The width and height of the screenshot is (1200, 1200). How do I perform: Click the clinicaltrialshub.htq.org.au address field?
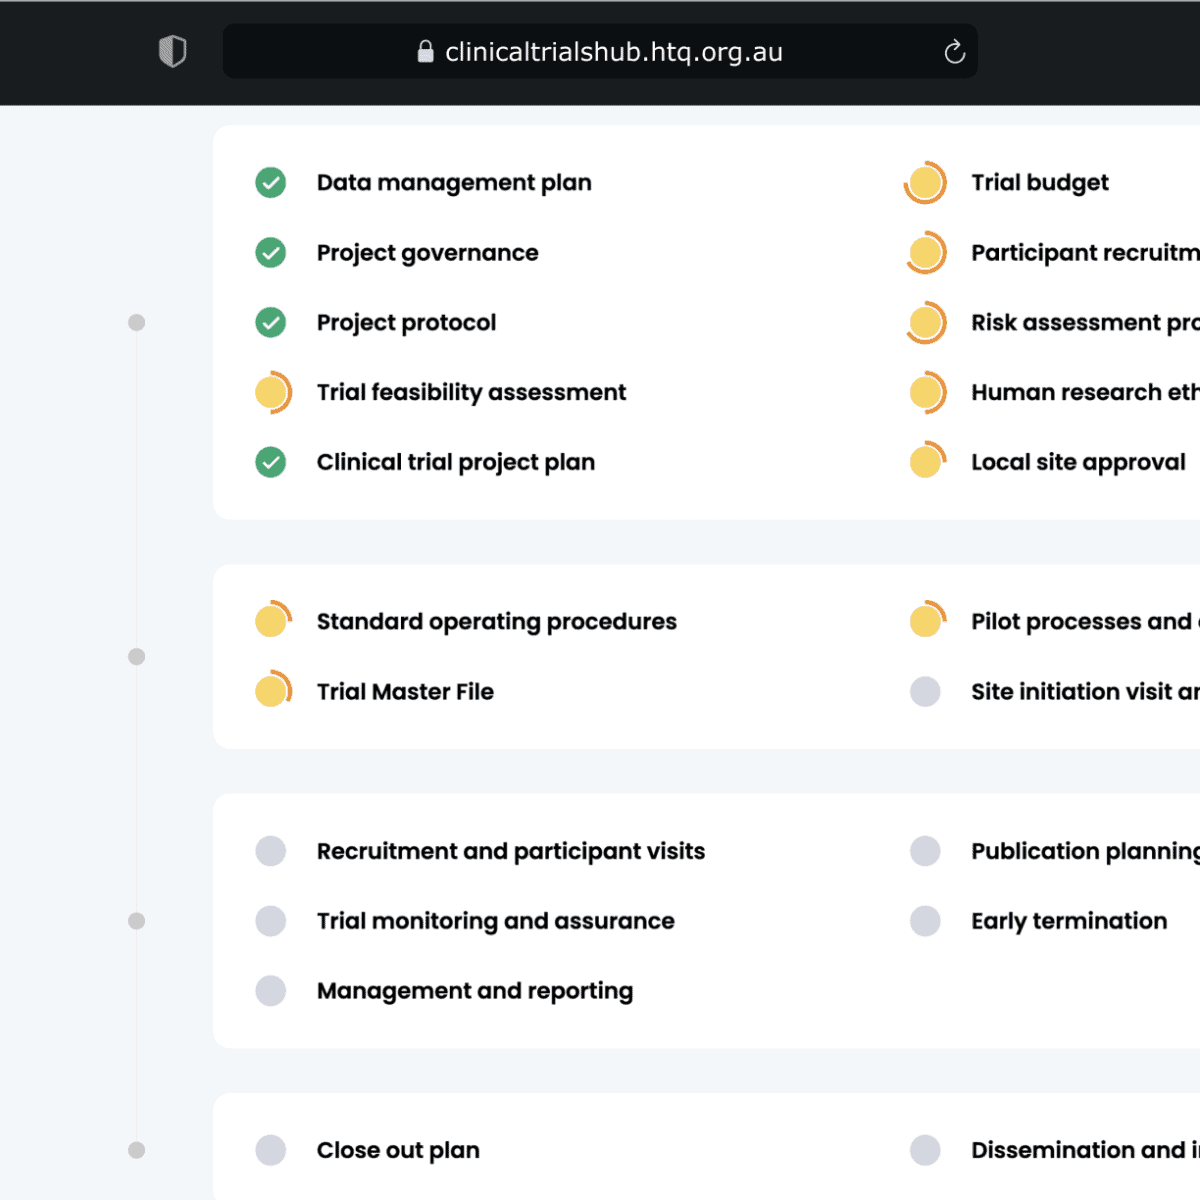point(613,52)
